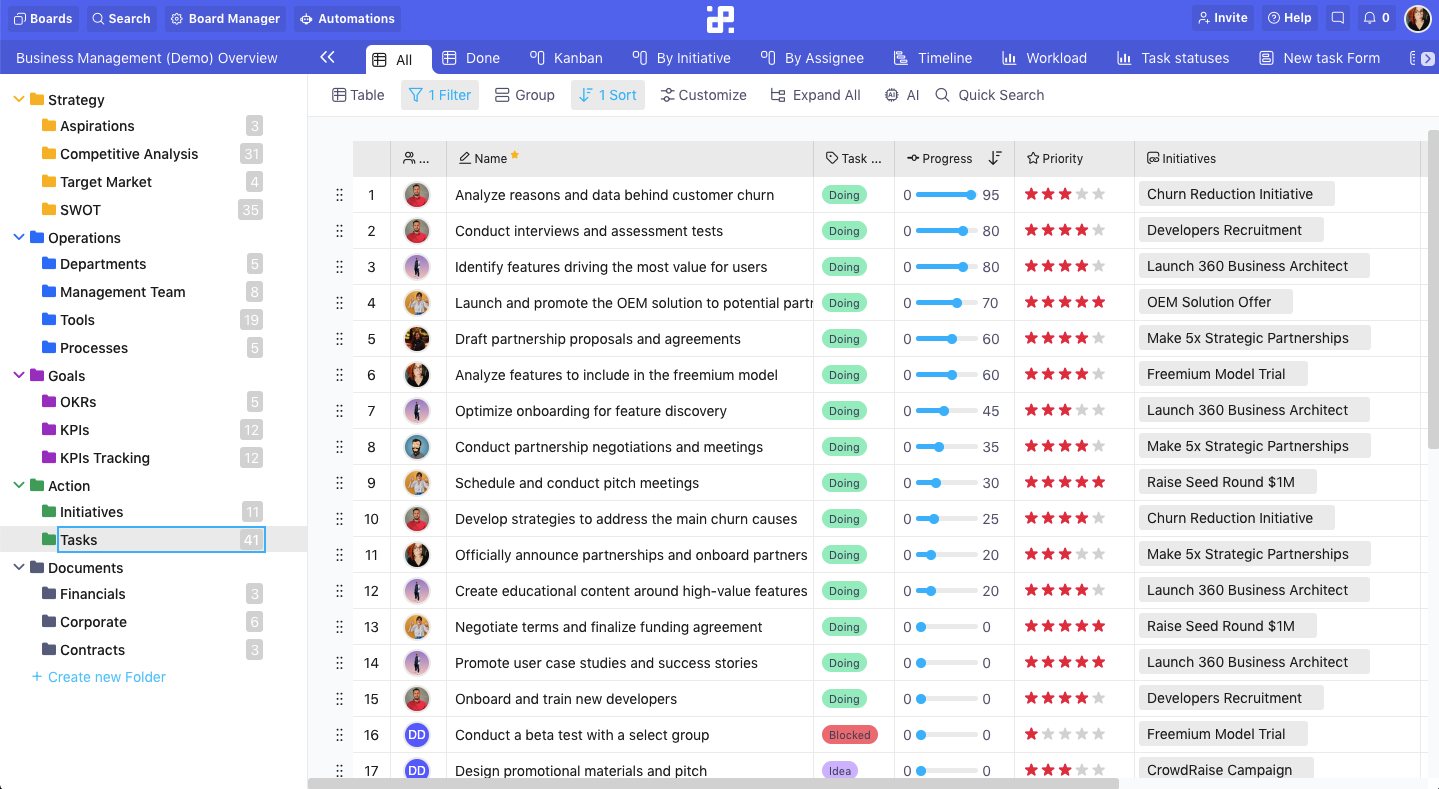This screenshot has width=1439, height=789.
Task: Open the Timeline view tab
Action: [x=945, y=57]
